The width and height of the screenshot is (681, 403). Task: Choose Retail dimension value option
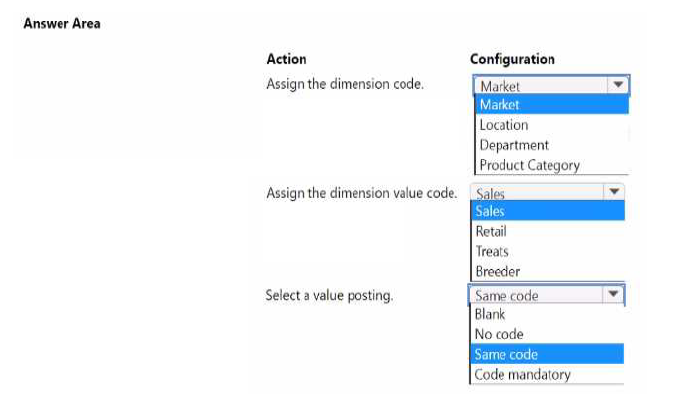tap(548, 231)
